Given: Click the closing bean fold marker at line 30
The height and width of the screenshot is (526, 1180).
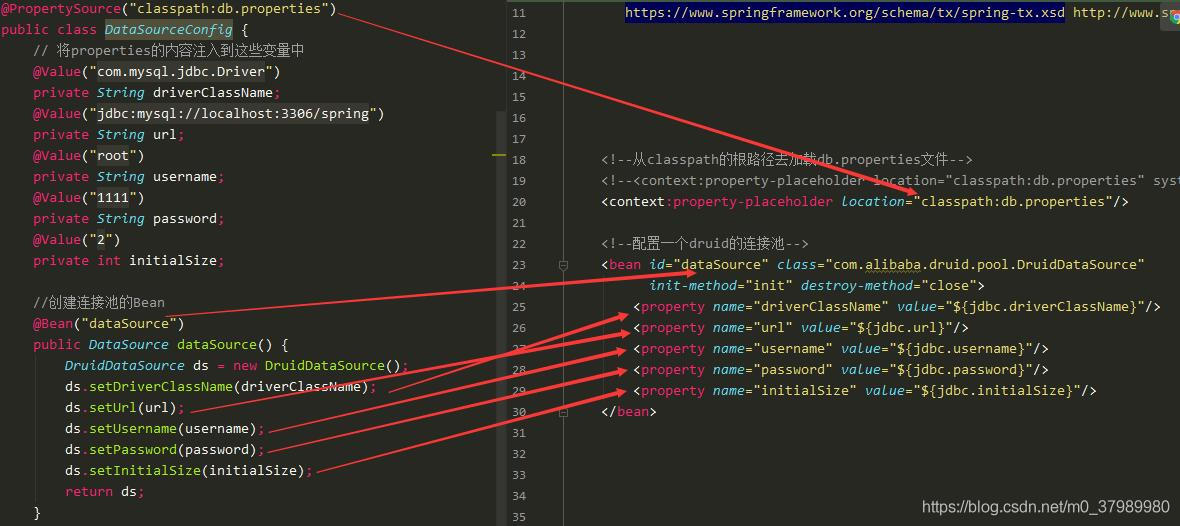Looking at the screenshot, I should click(x=563, y=412).
